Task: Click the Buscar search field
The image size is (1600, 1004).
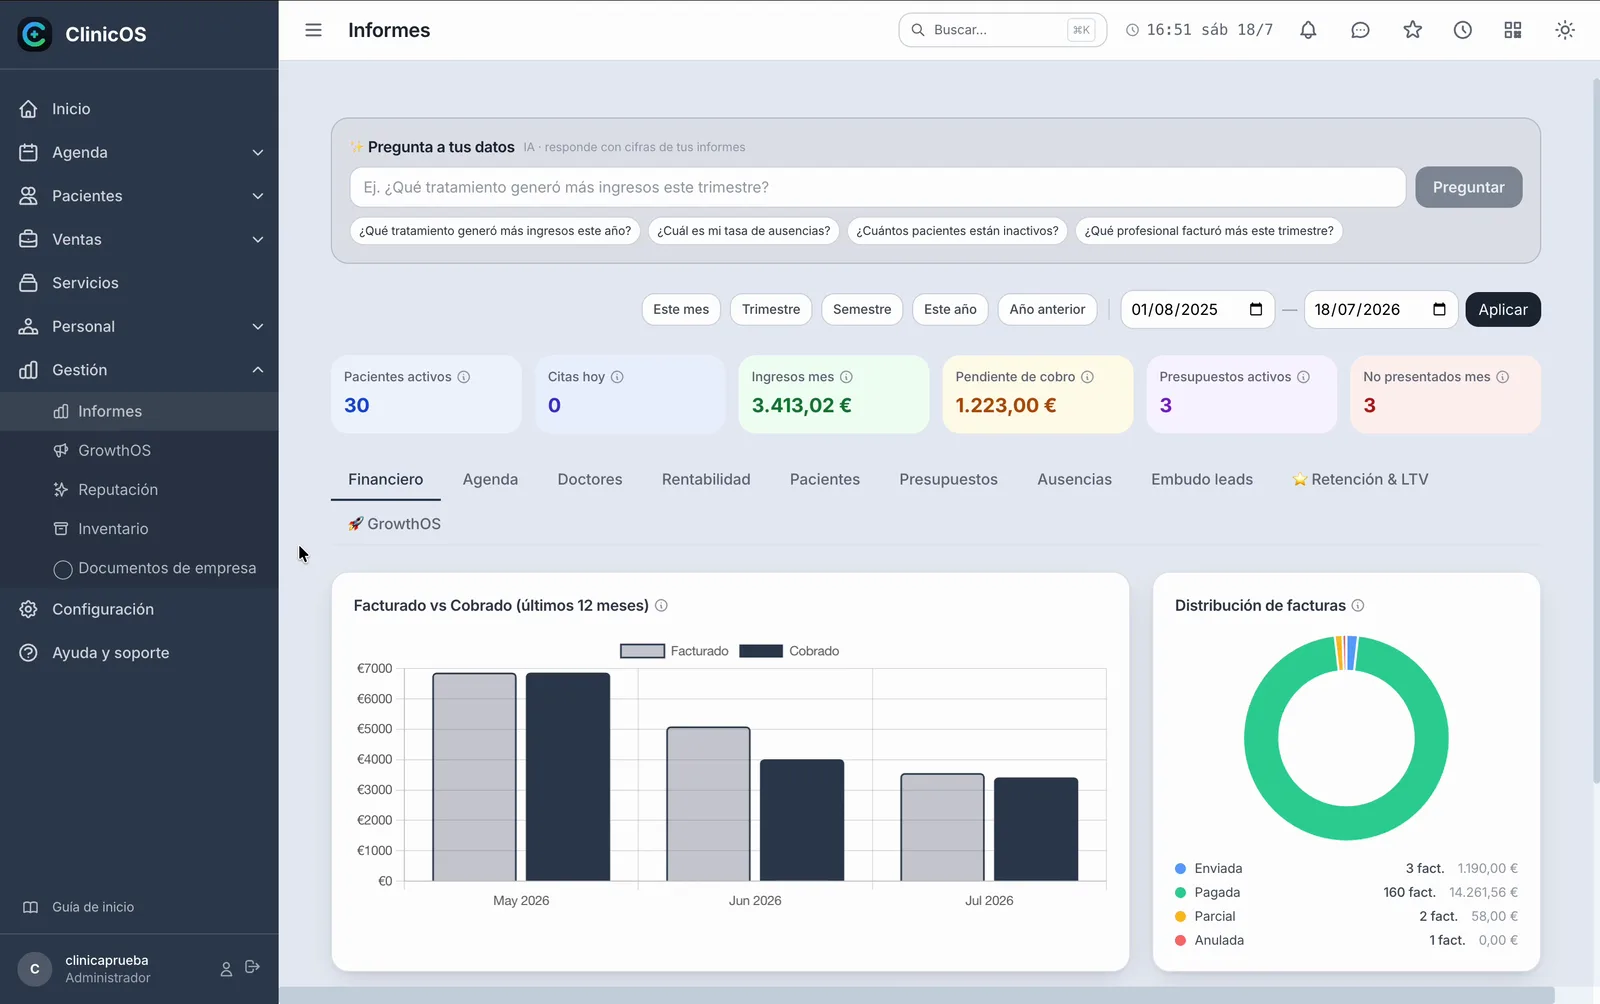Action: point(1002,30)
